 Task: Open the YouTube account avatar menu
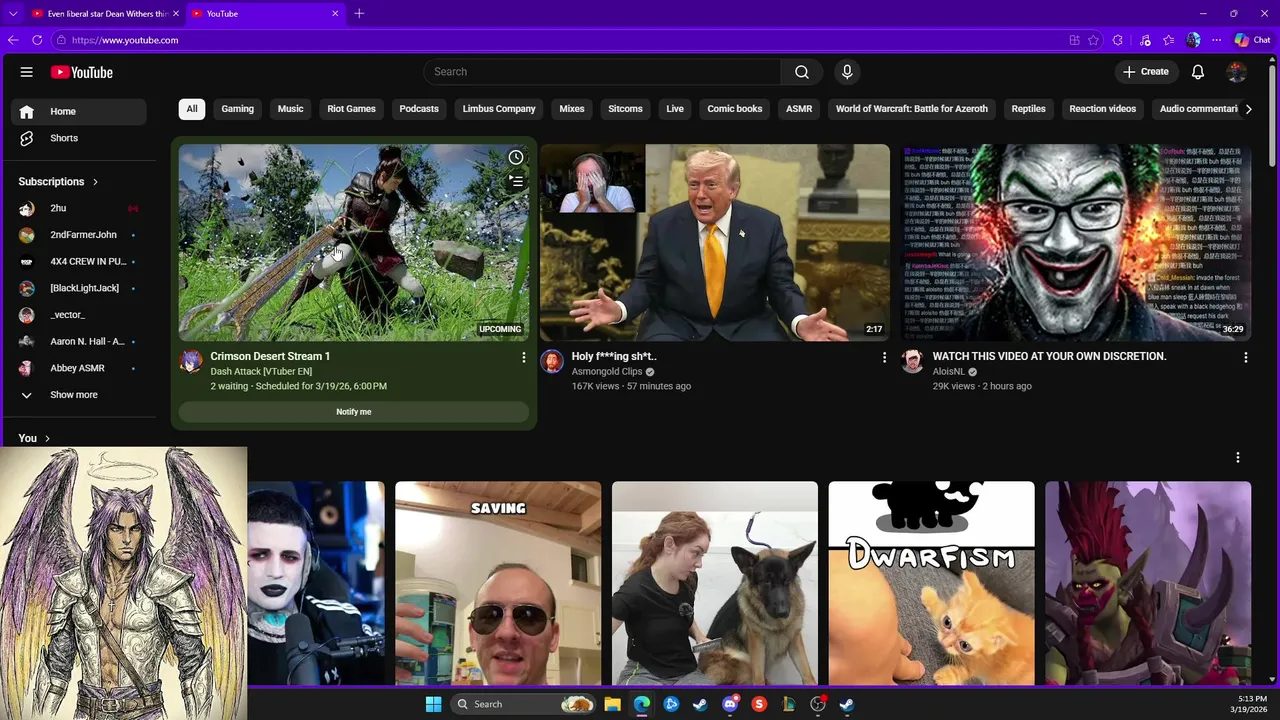click(1237, 72)
